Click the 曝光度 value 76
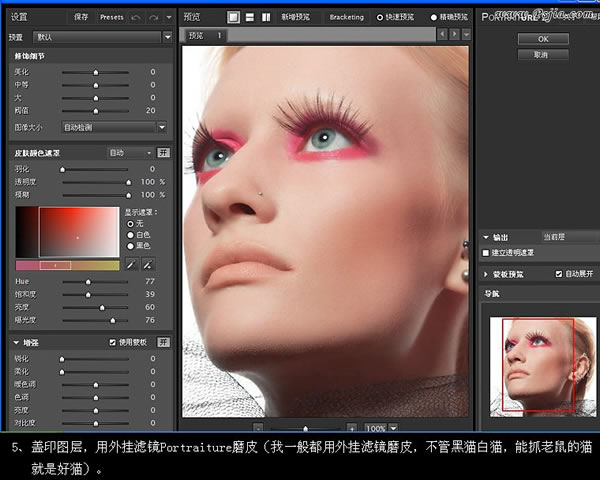This screenshot has width=600, height=480. coord(150,320)
